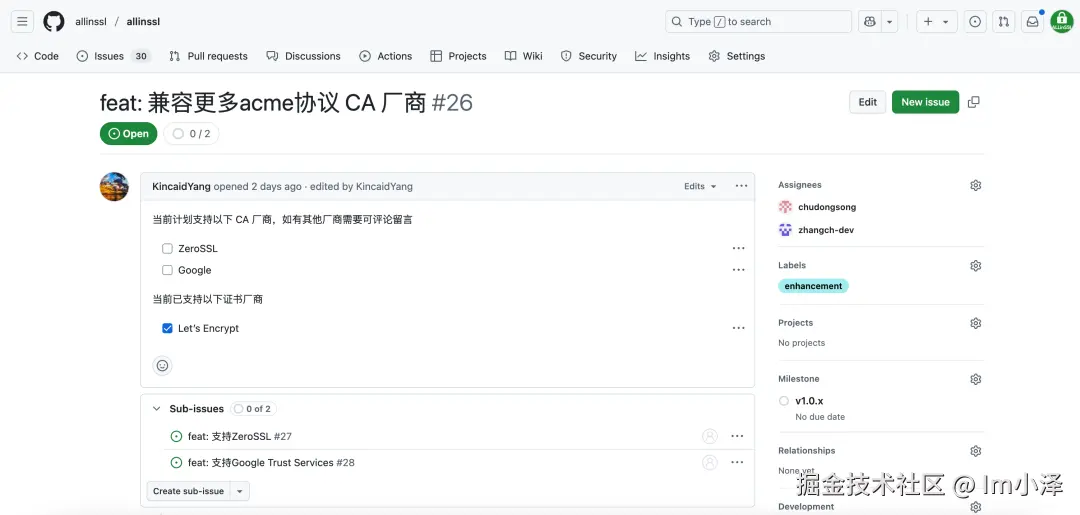This screenshot has width=1080, height=515.
Task: Open options for sub-issue #27
Action: [x=738, y=436]
